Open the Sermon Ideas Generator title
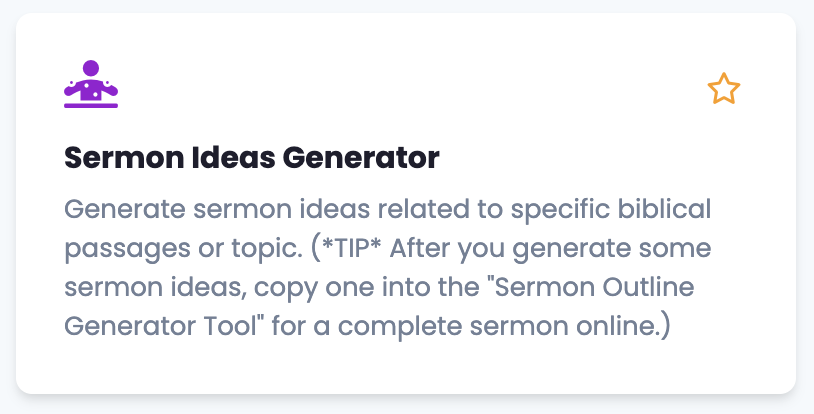Screen dimensions: 814x414 (x=252, y=158)
